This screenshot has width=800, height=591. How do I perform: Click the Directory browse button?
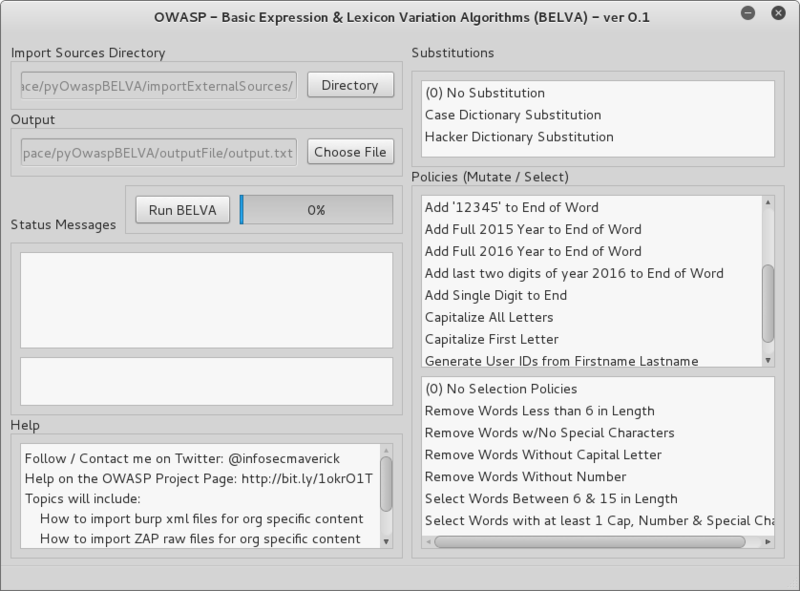tap(350, 85)
